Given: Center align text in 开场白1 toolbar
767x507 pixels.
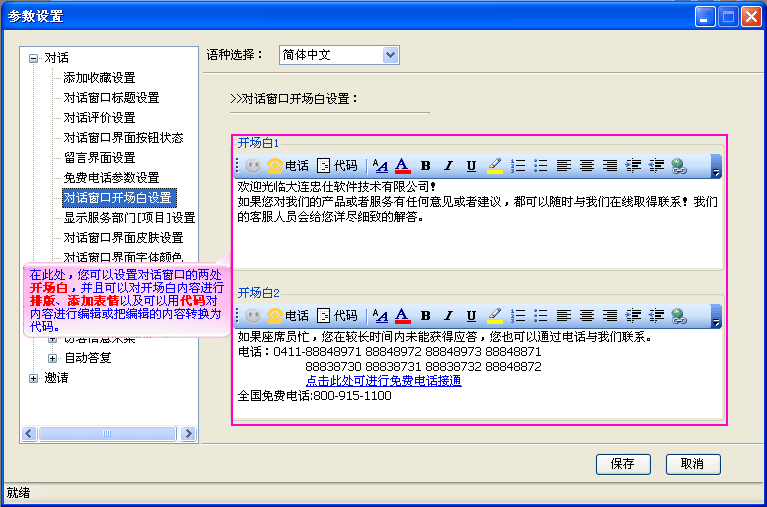Looking at the screenshot, I should click(x=587, y=165).
